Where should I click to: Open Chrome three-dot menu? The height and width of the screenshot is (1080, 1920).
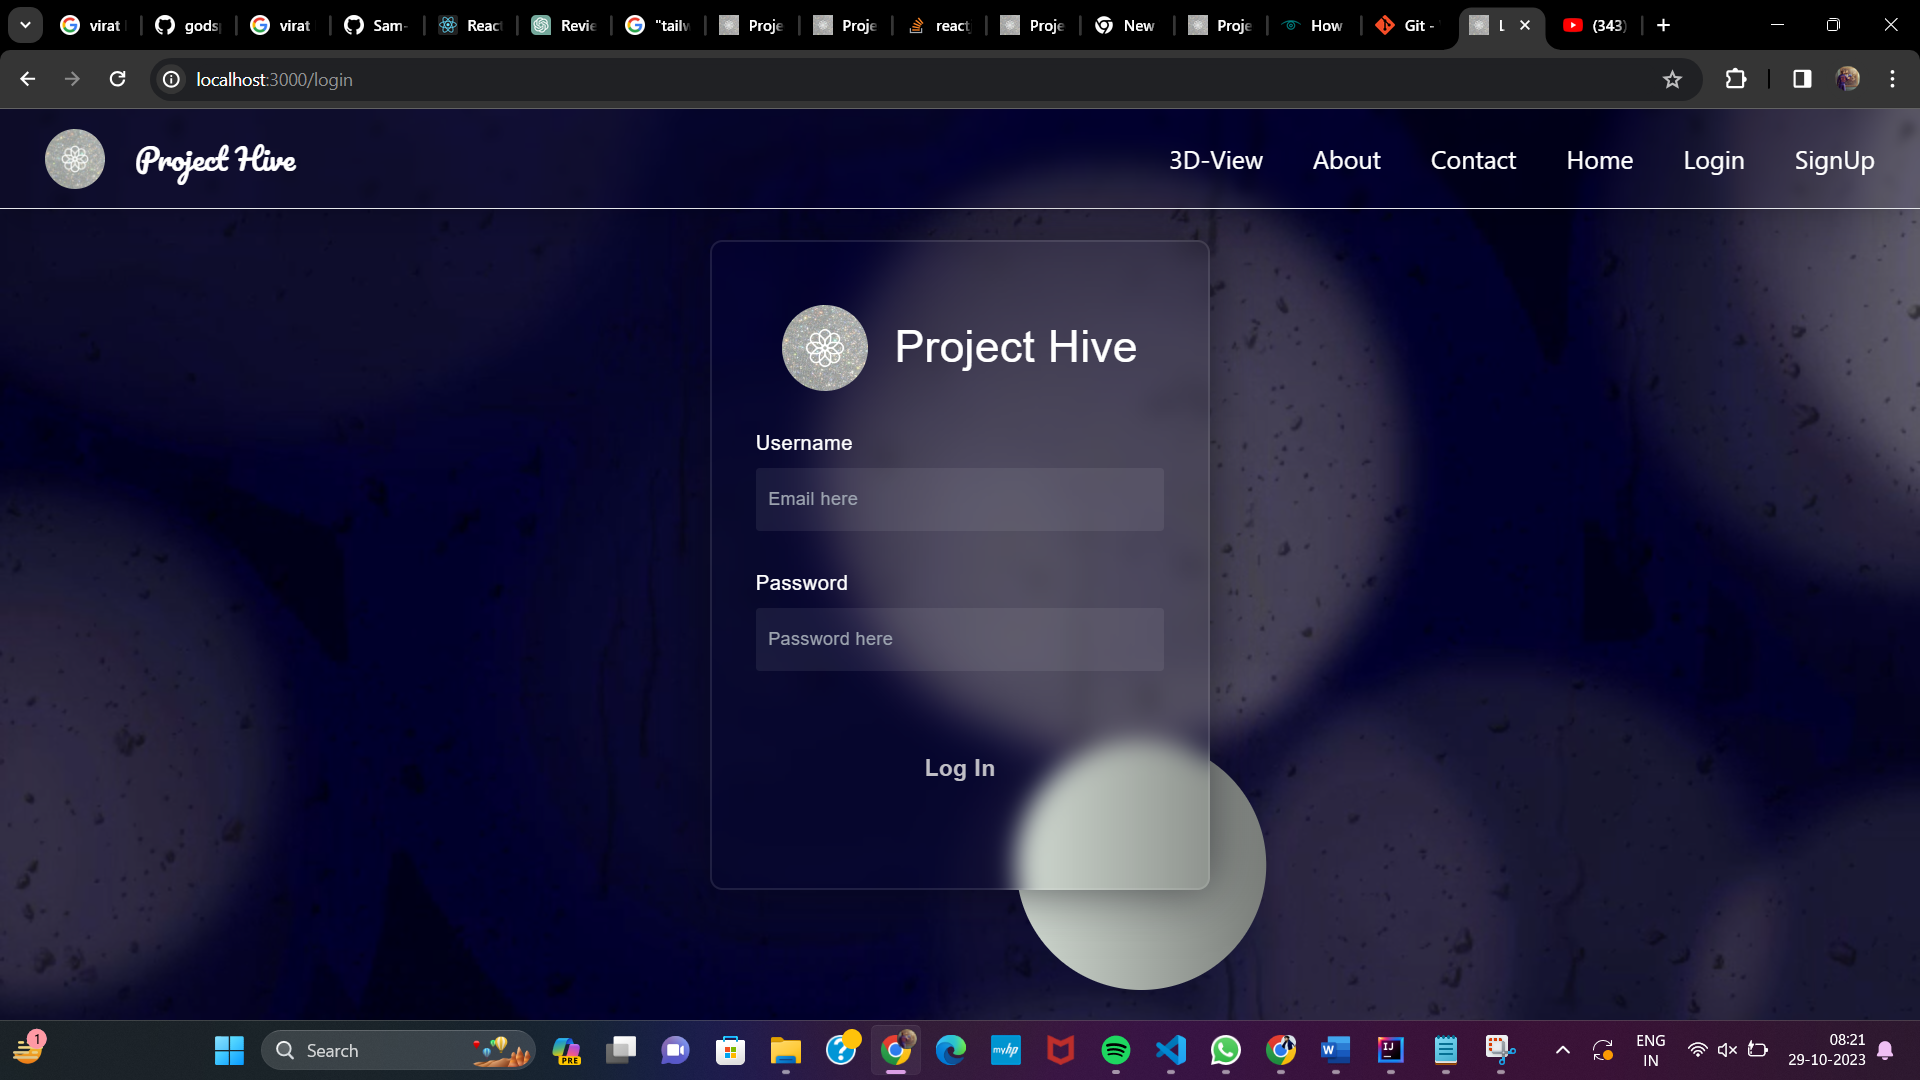point(1892,79)
